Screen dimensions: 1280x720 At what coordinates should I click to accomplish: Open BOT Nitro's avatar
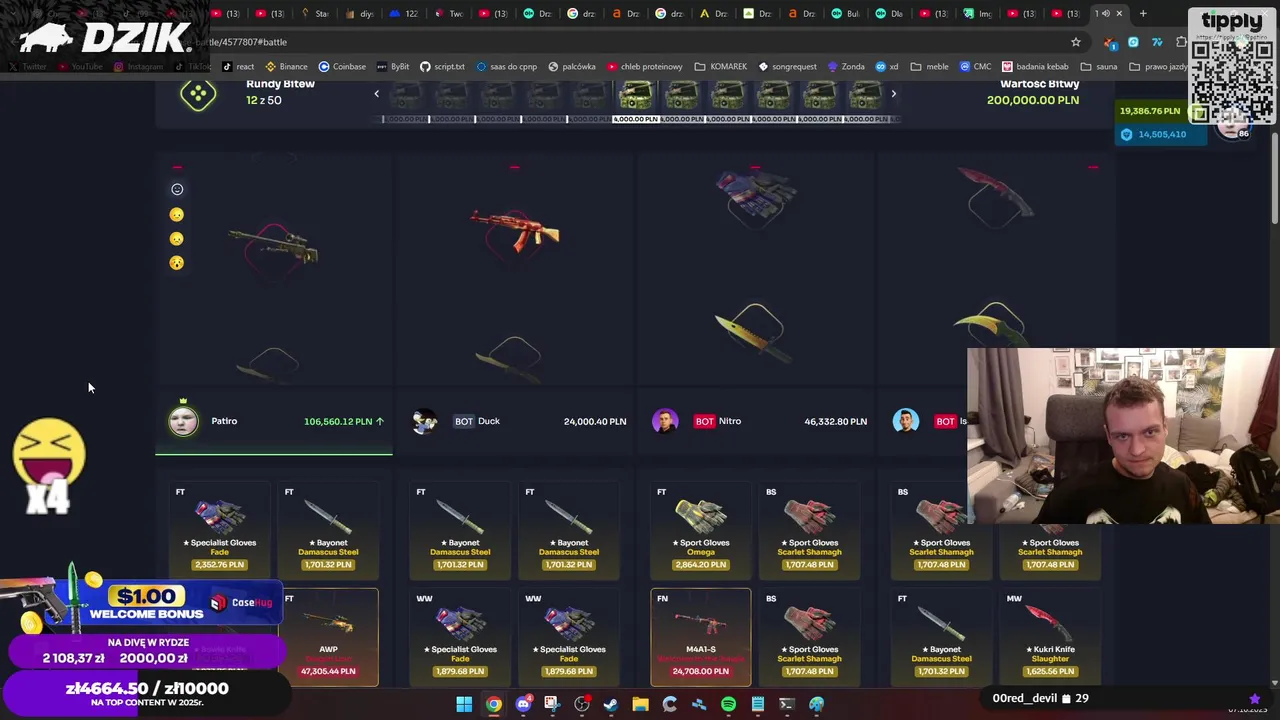coord(665,421)
